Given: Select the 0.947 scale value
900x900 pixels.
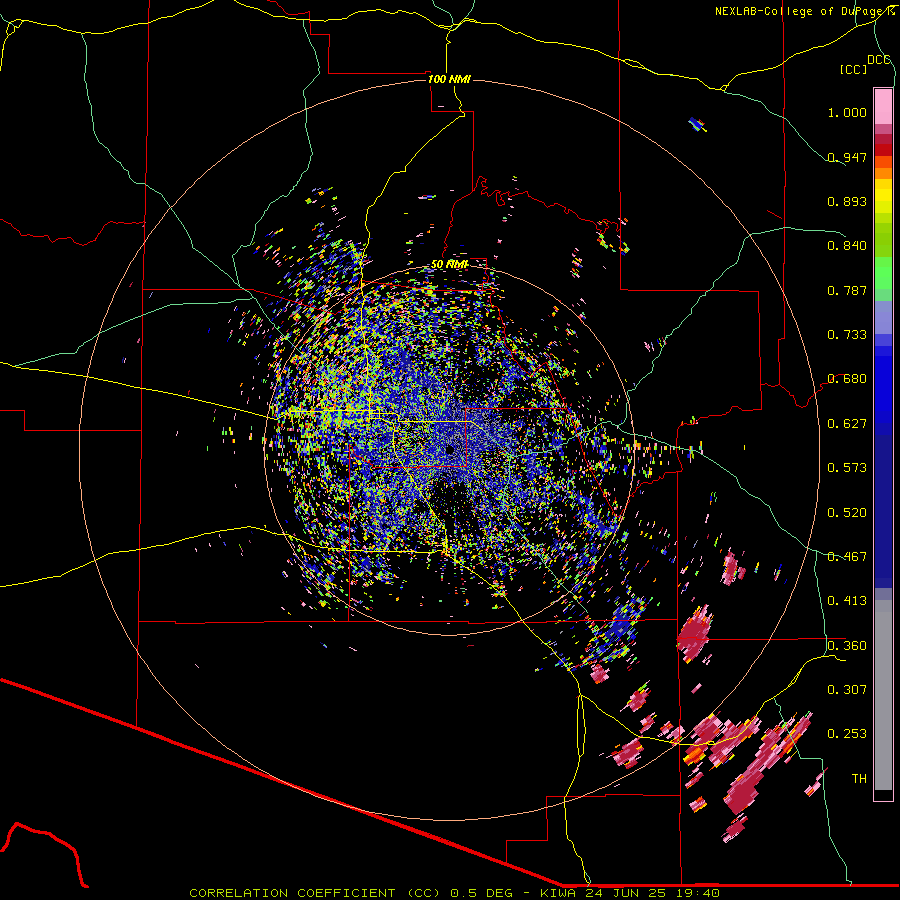Looking at the screenshot, I should point(847,157).
